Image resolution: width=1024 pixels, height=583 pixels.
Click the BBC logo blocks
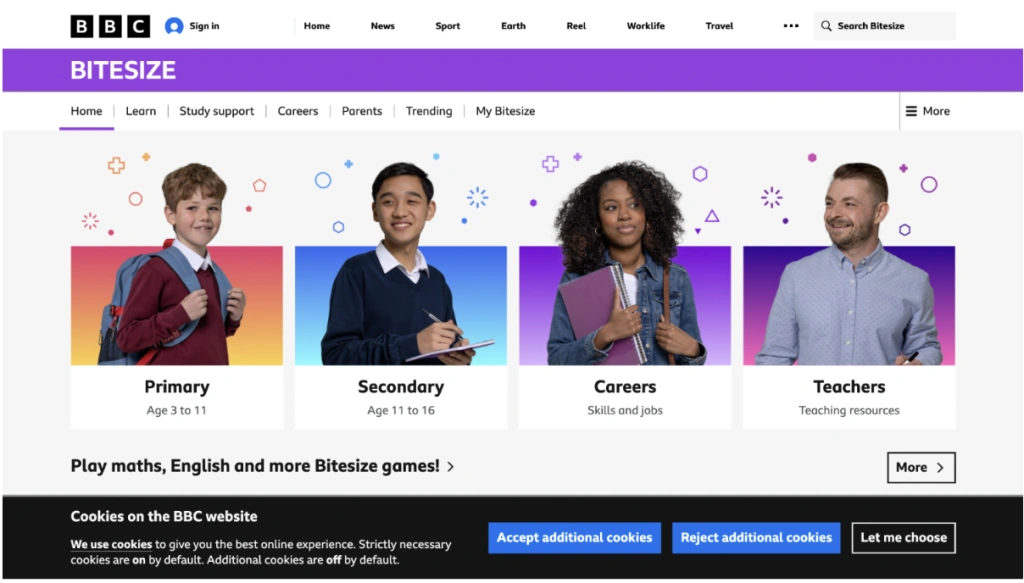coord(110,26)
